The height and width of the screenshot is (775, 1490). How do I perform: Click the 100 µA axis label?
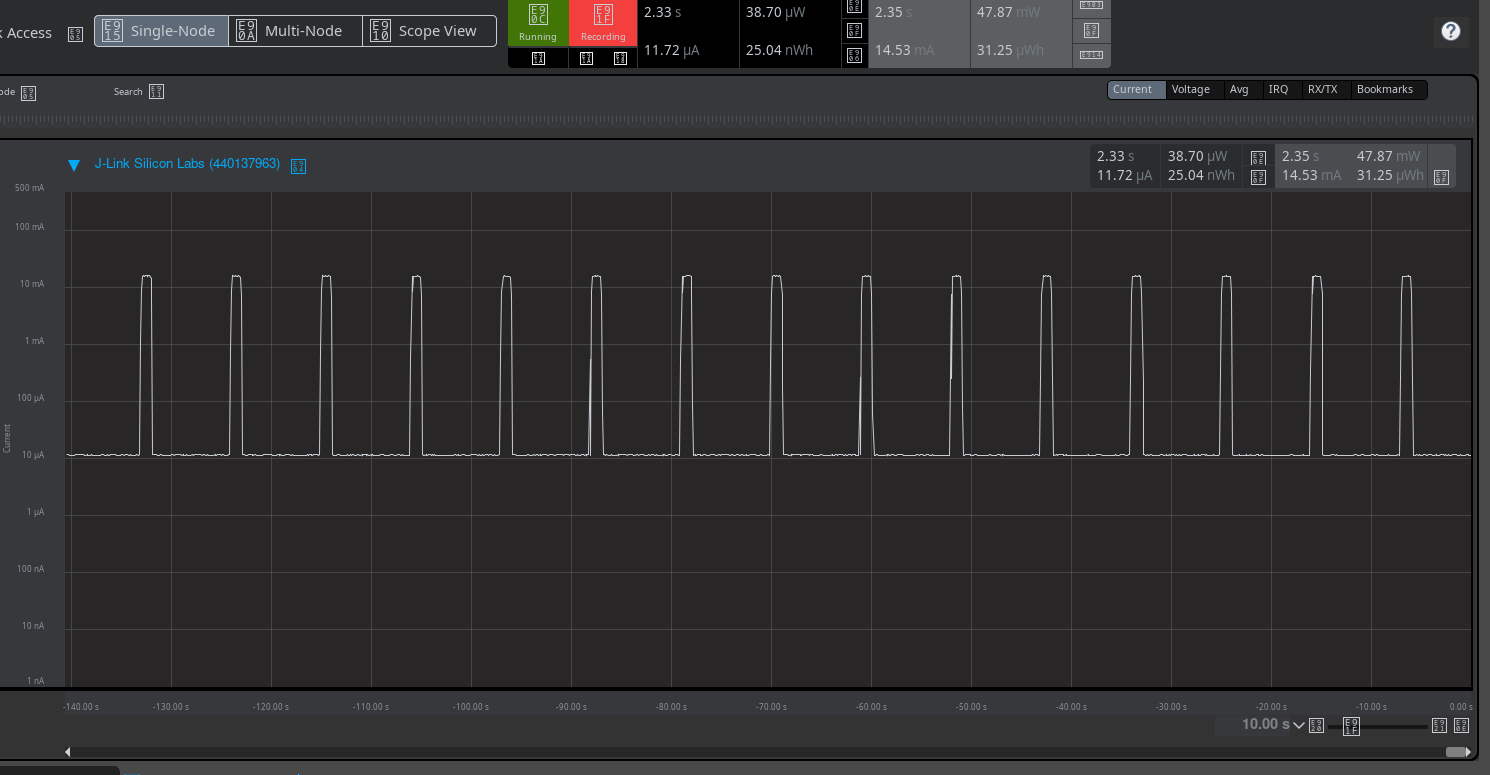coord(30,398)
